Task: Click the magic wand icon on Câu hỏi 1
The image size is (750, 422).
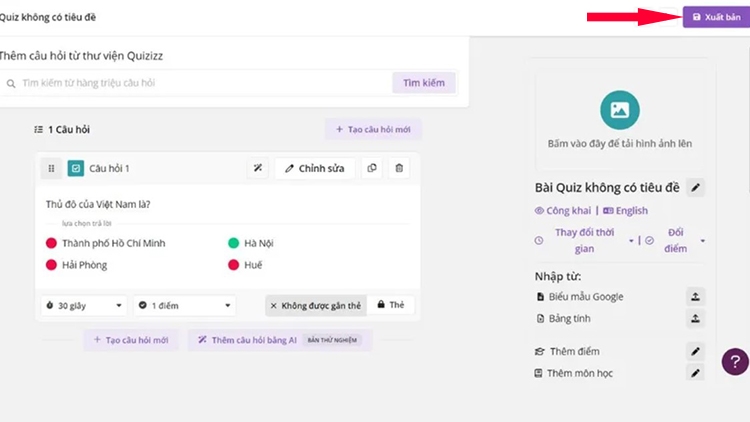Action: point(258,168)
